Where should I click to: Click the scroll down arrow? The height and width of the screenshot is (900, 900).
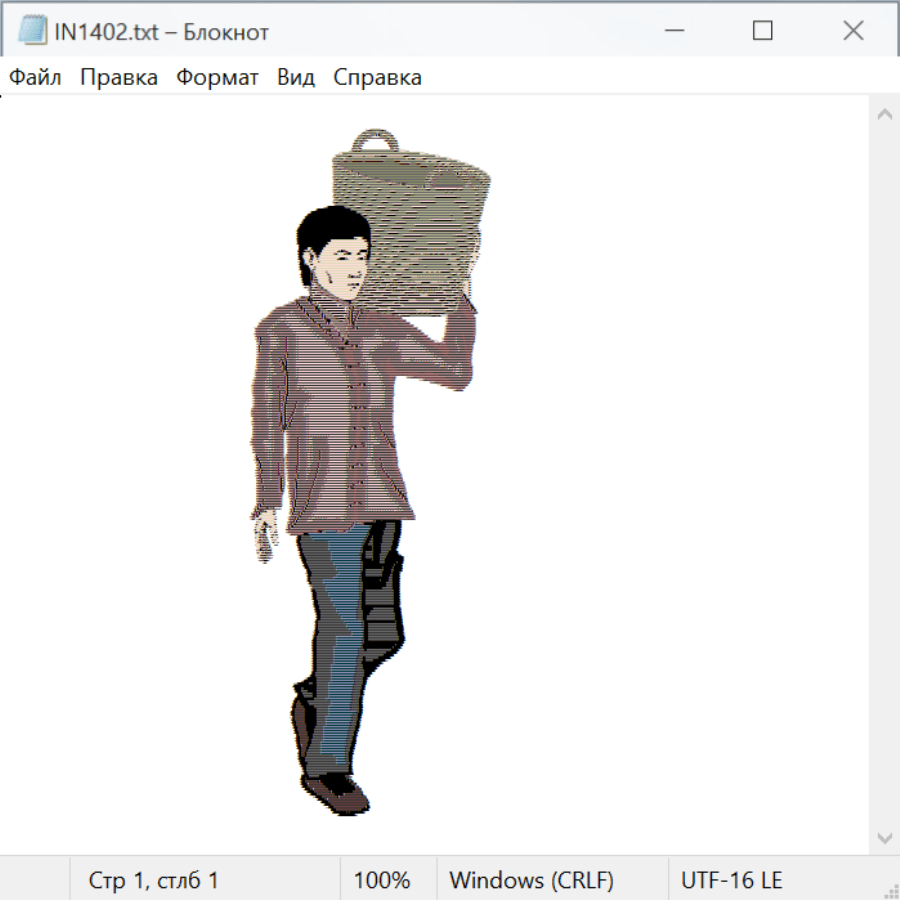pyautogui.click(x=884, y=837)
